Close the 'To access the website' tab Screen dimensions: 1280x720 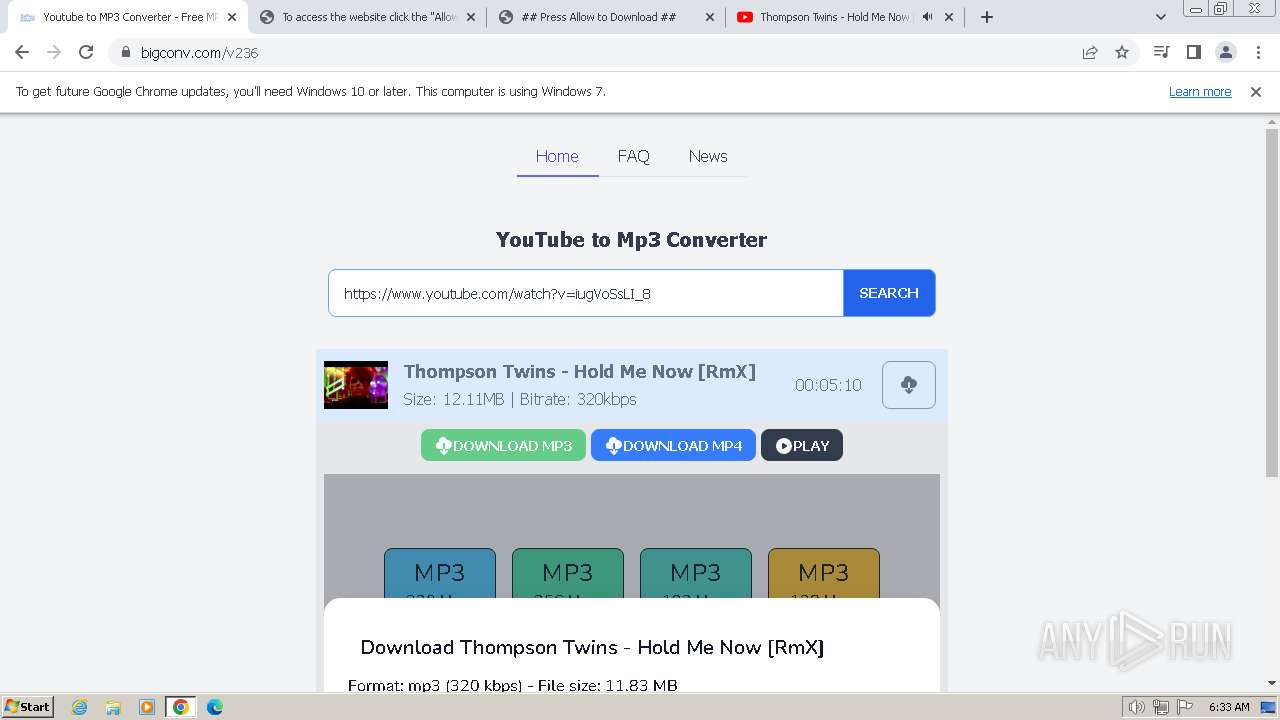(471, 17)
